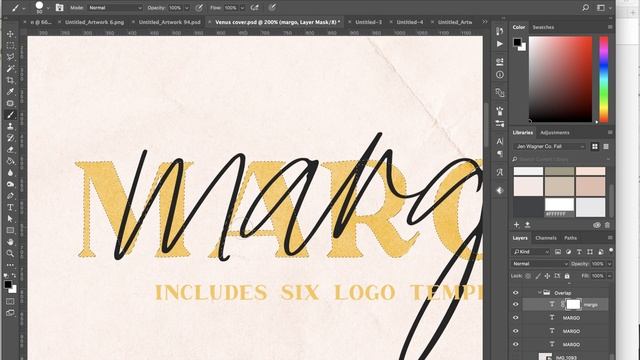
Task: Toggle filter for type layers
Action: point(579,252)
